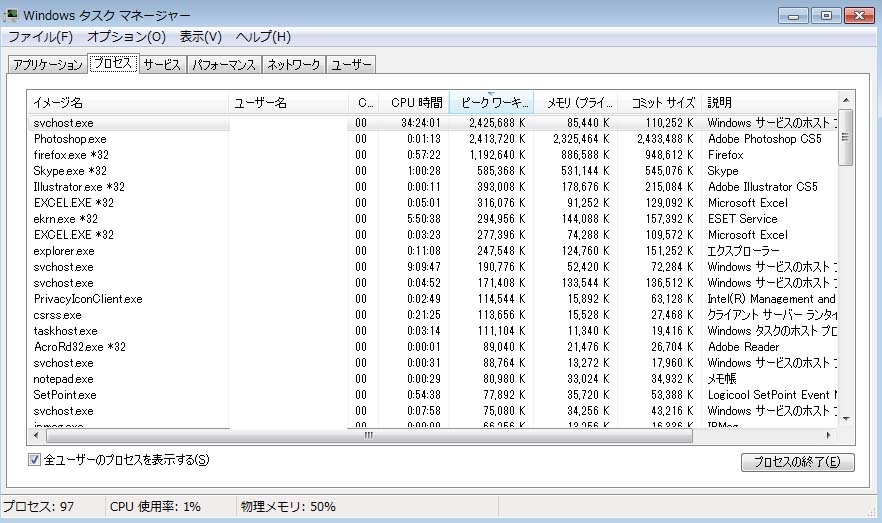Select the ekrn.exe *32 process
This screenshot has height=523, width=882.
pyautogui.click(x=433, y=219)
